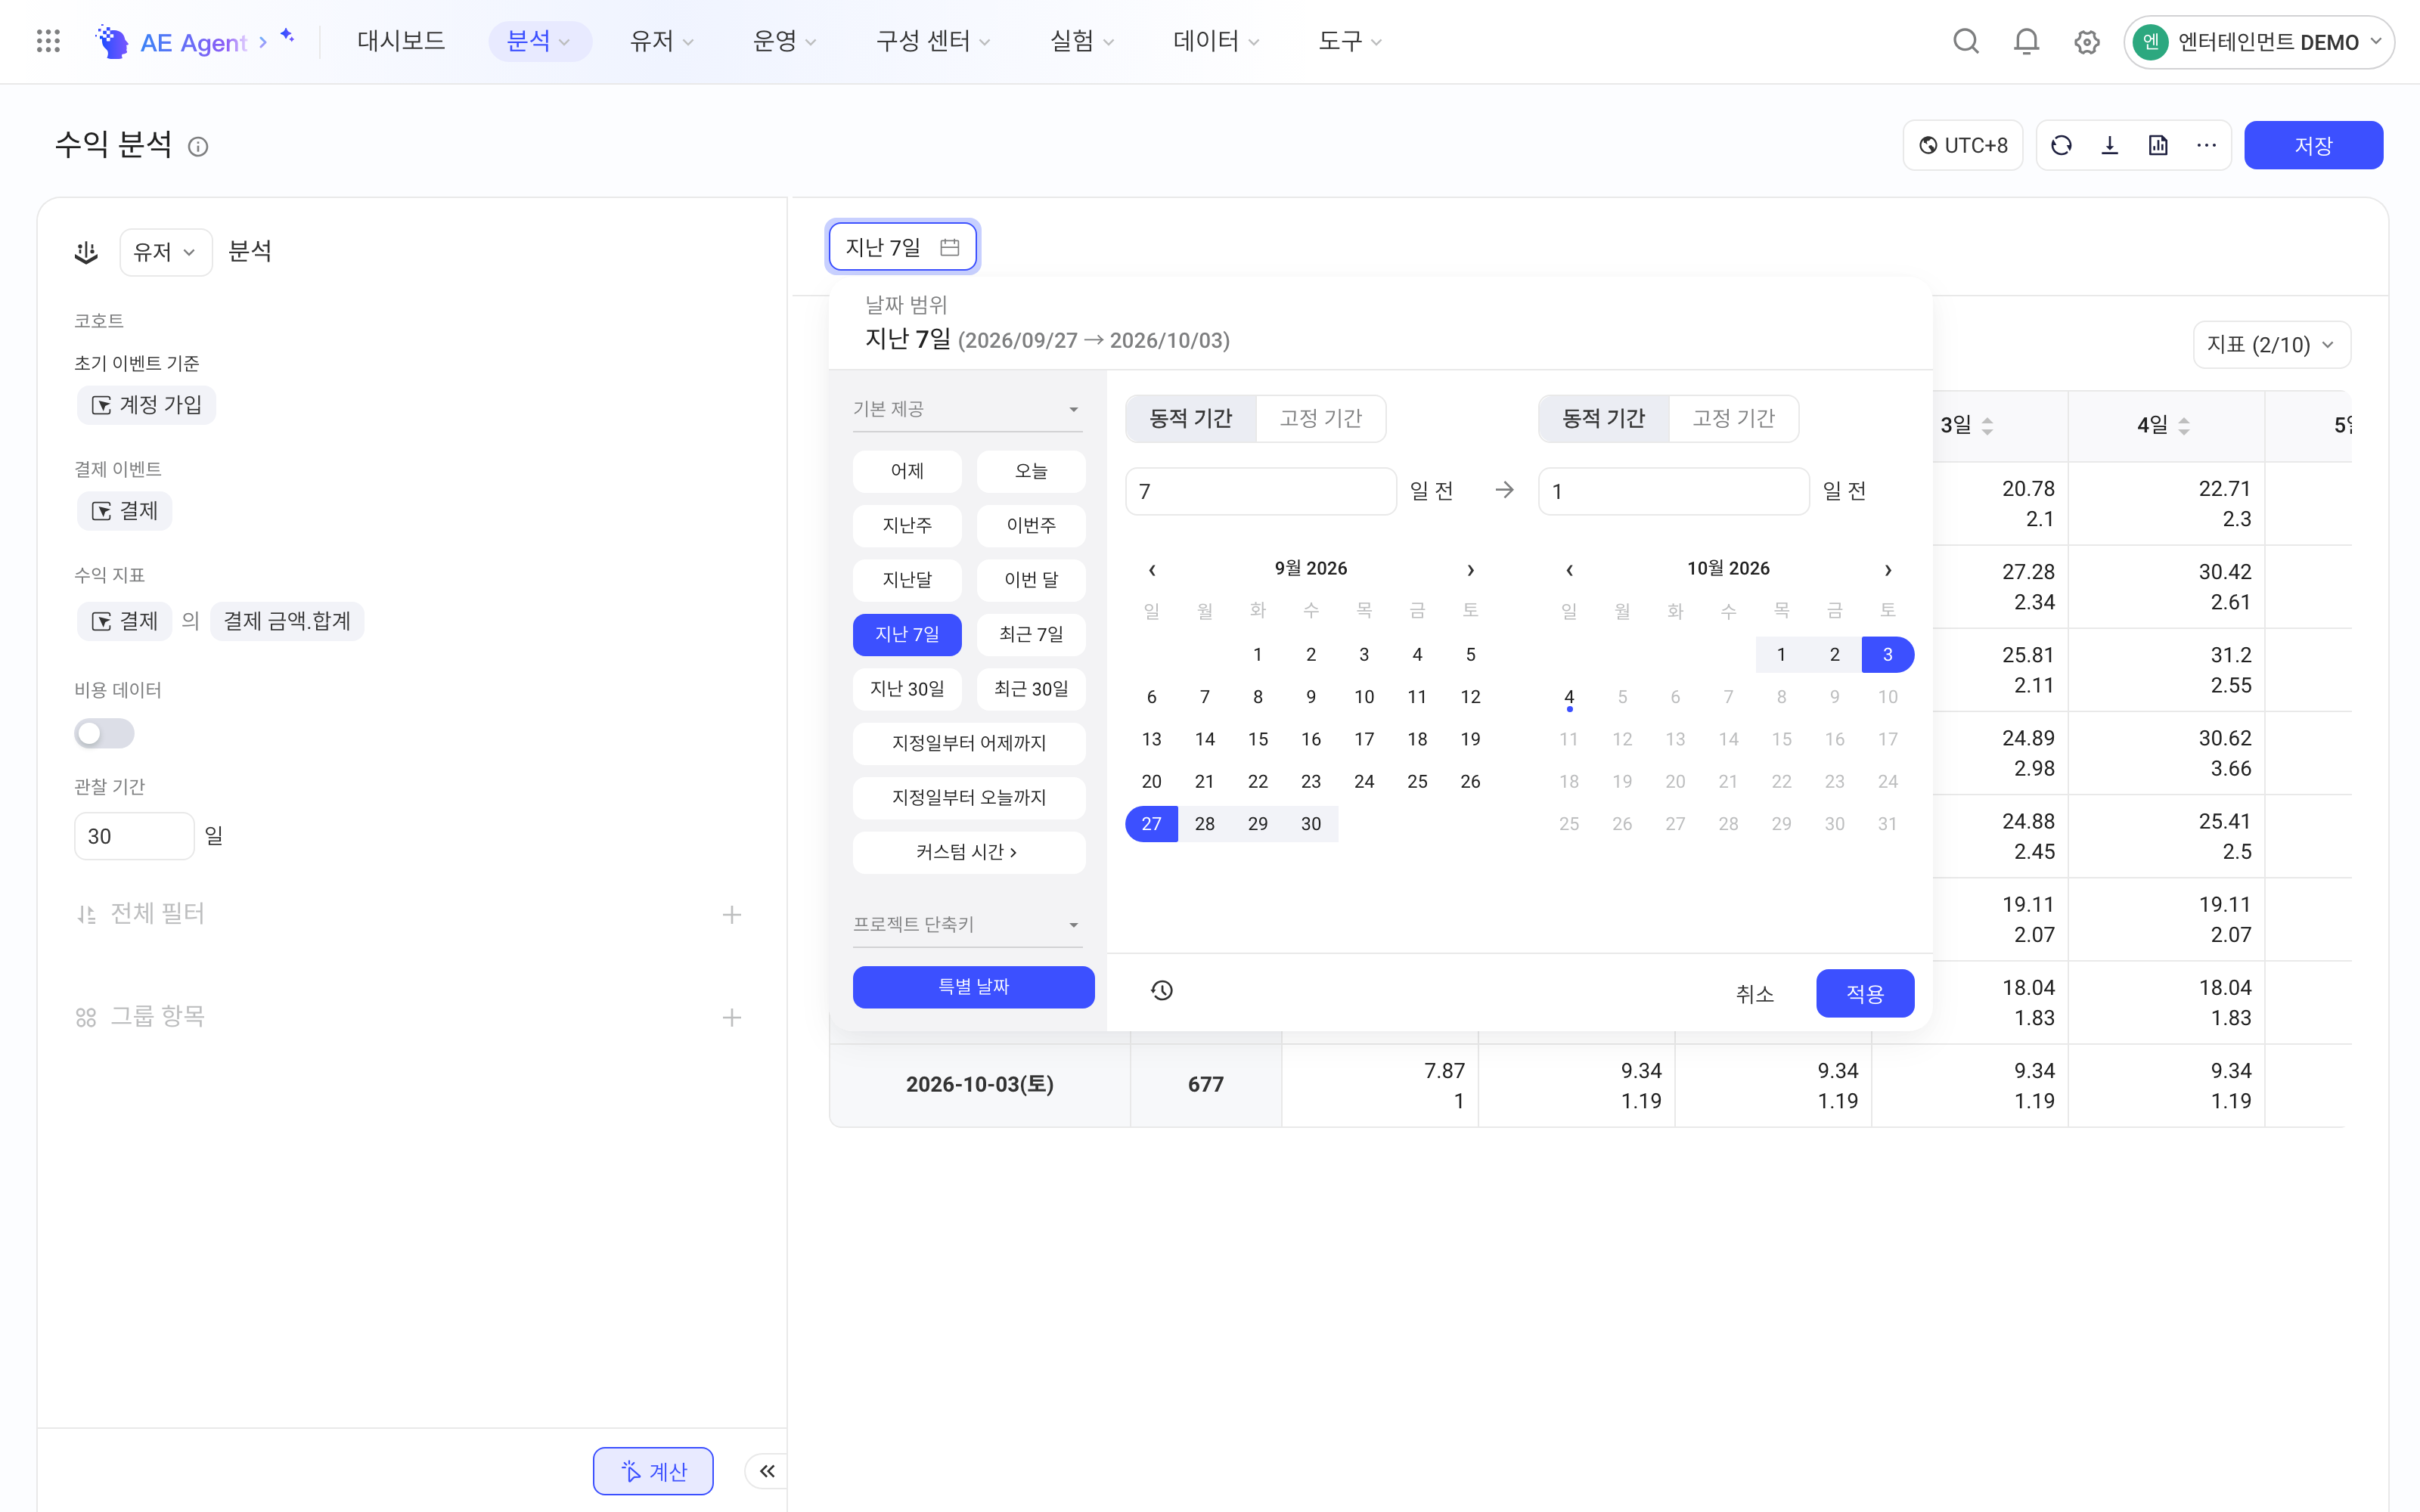2420x1512 pixels.
Task: Click 취소 to cancel date selection
Action: pyautogui.click(x=1754, y=993)
